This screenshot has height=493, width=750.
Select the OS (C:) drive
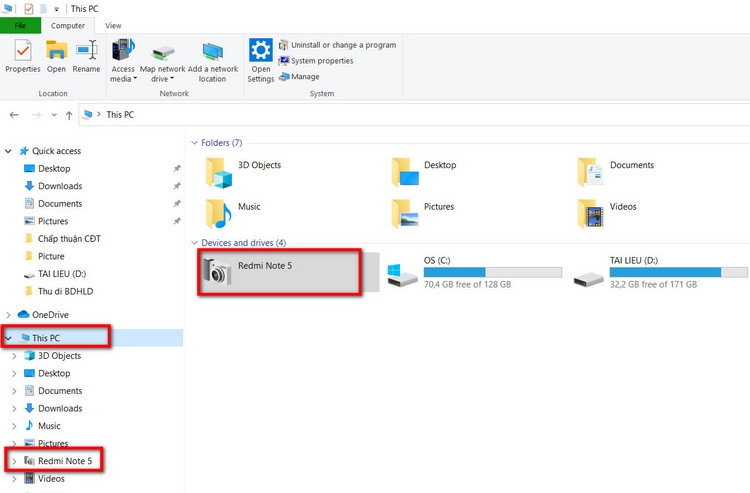click(474, 273)
